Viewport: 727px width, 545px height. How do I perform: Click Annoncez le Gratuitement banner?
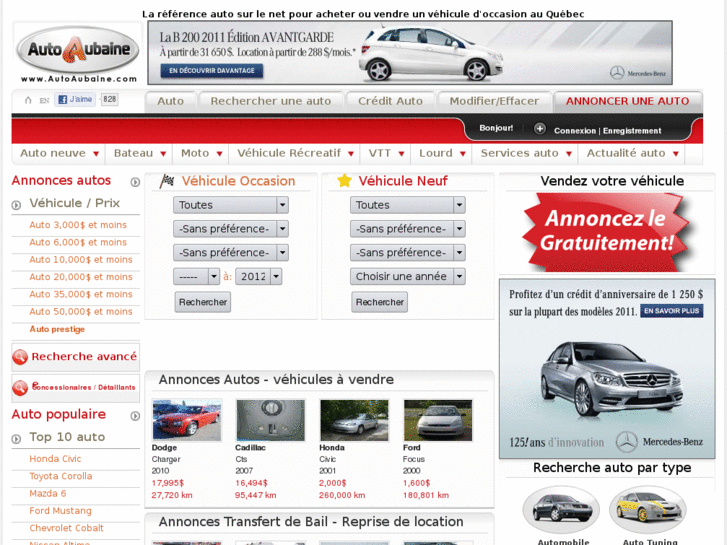point(607,232)
